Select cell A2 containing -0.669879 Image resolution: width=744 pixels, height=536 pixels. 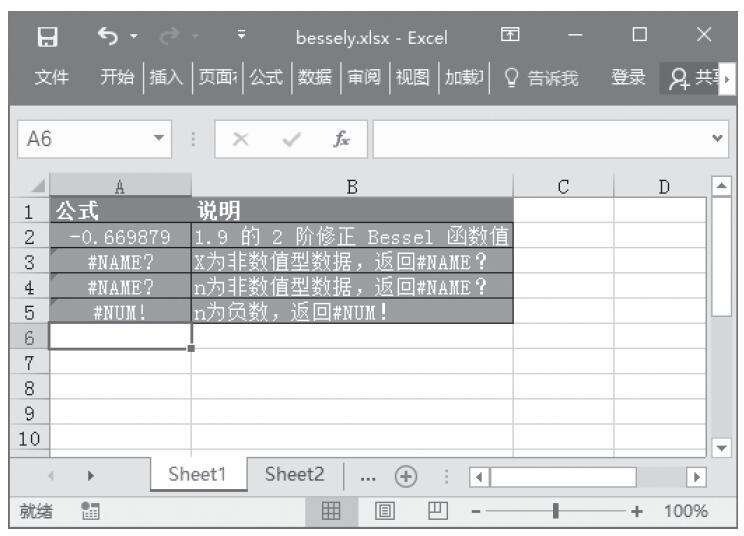120,237
